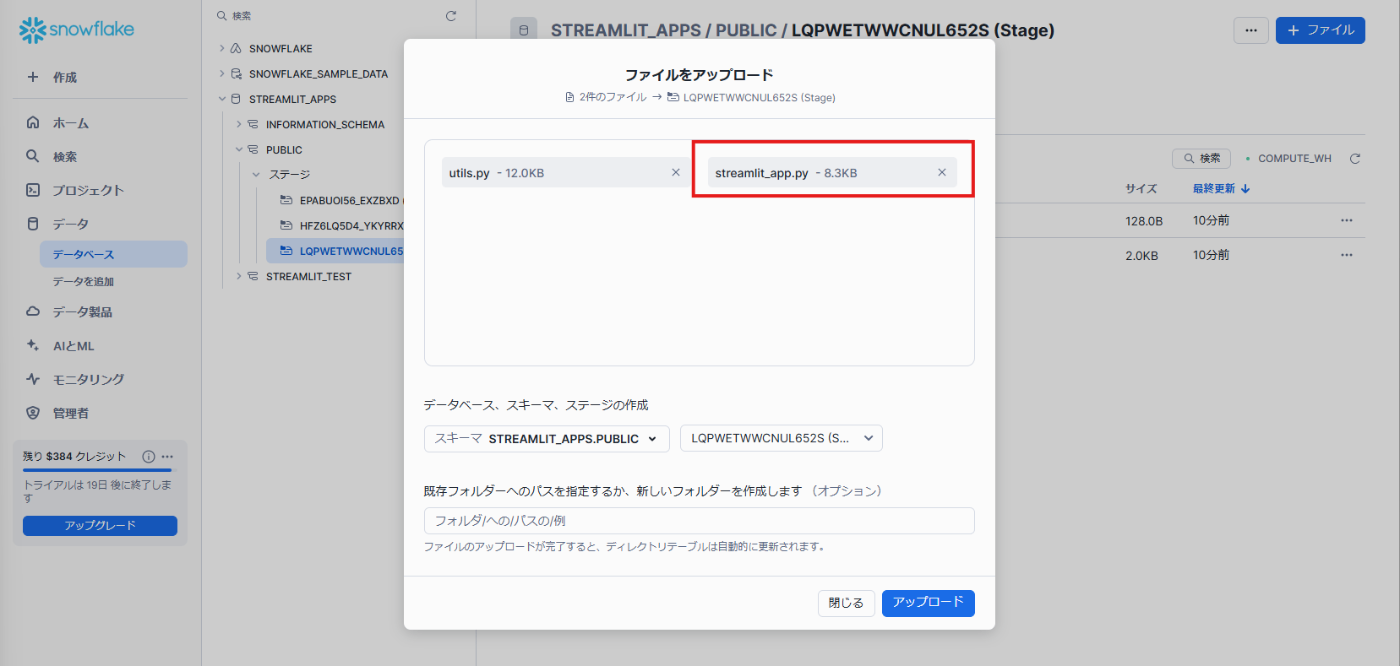Screen dimensions: 1400x666
Task: Refresh the object explorer tree
Action: coord(451,16)
